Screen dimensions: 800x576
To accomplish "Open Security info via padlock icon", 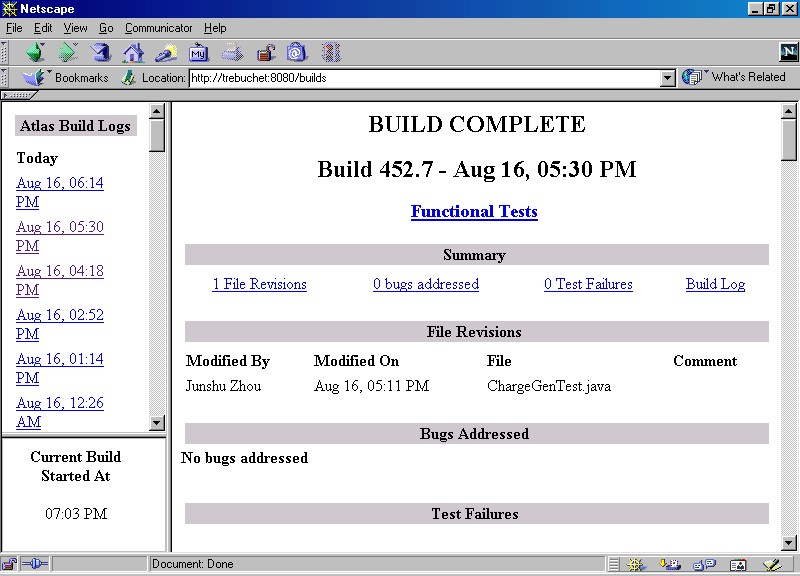I will (x=265, y=52).
